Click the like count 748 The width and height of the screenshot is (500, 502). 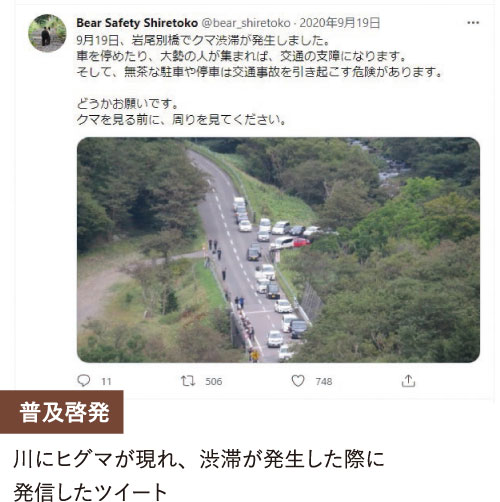coord(324,381)
